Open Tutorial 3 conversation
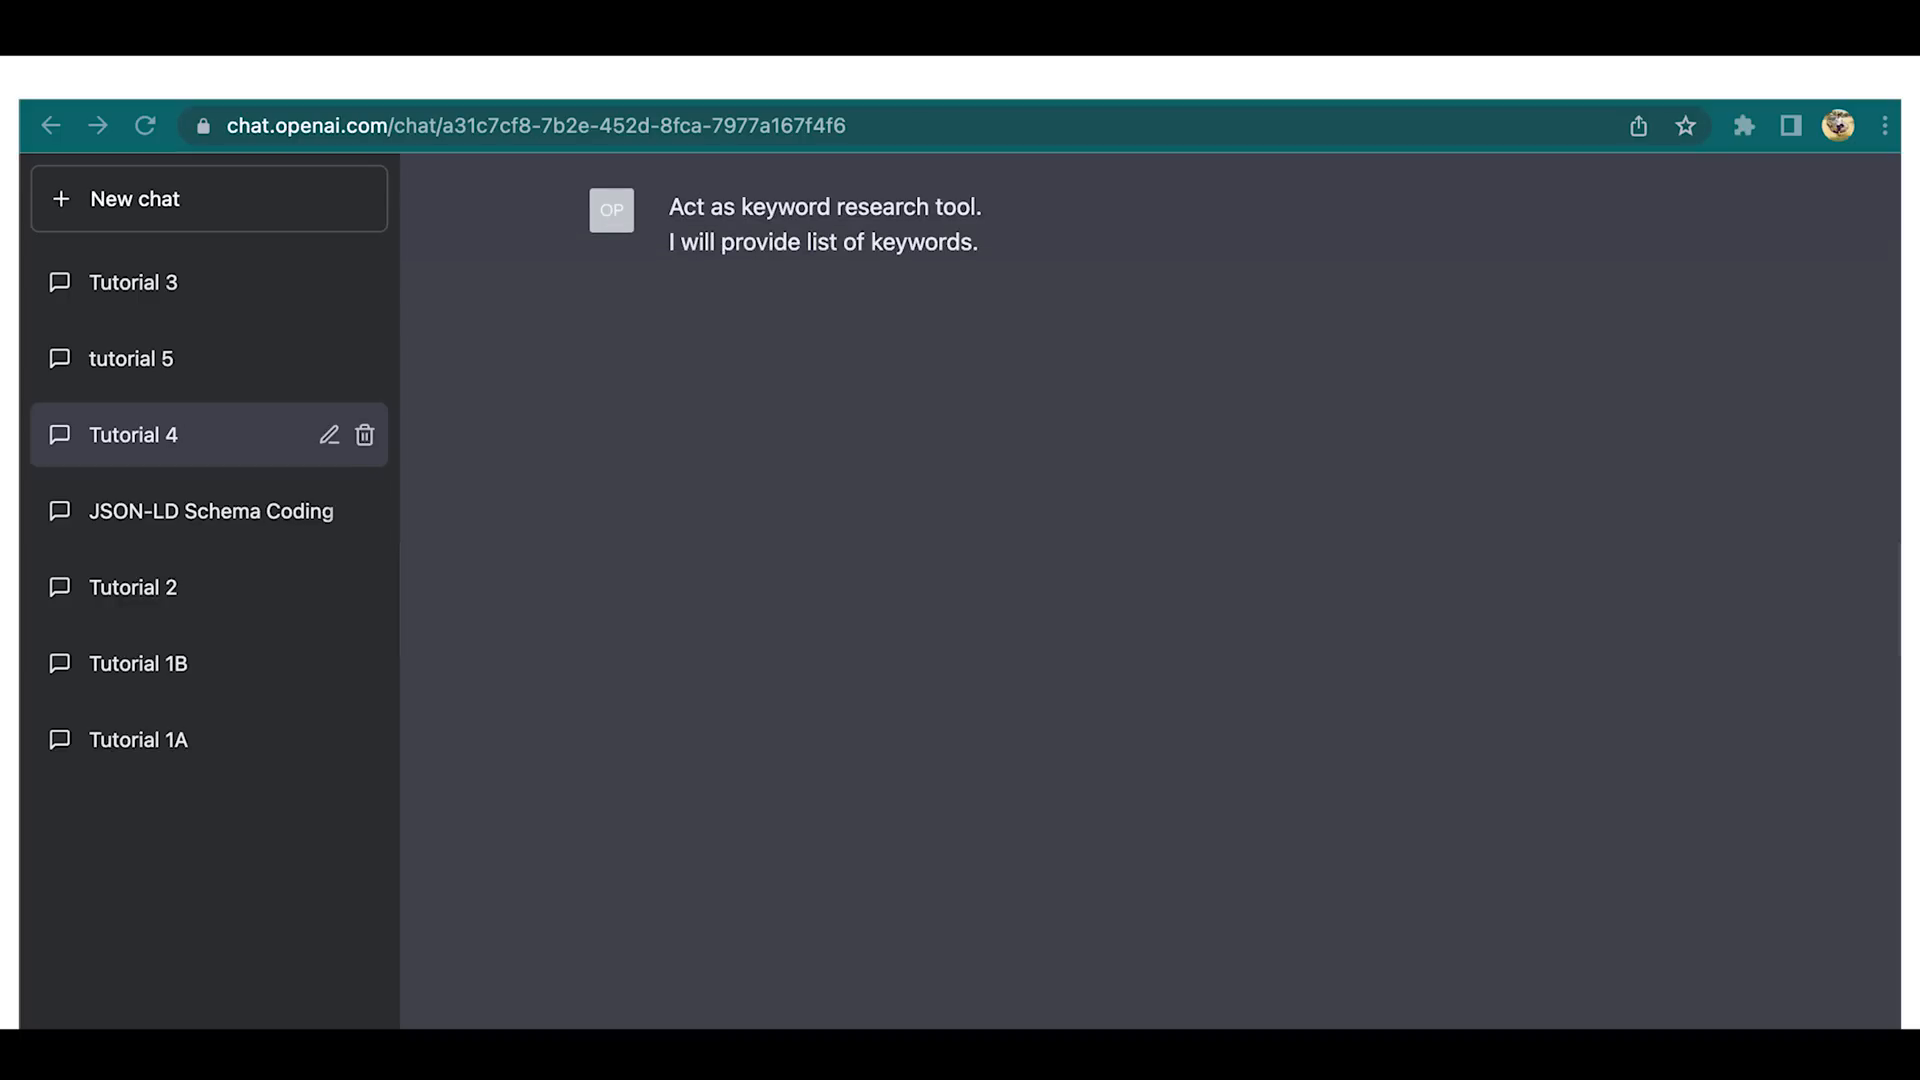Image resolution: width=1920 pixels, height=1080 pixels. [132, 282]
